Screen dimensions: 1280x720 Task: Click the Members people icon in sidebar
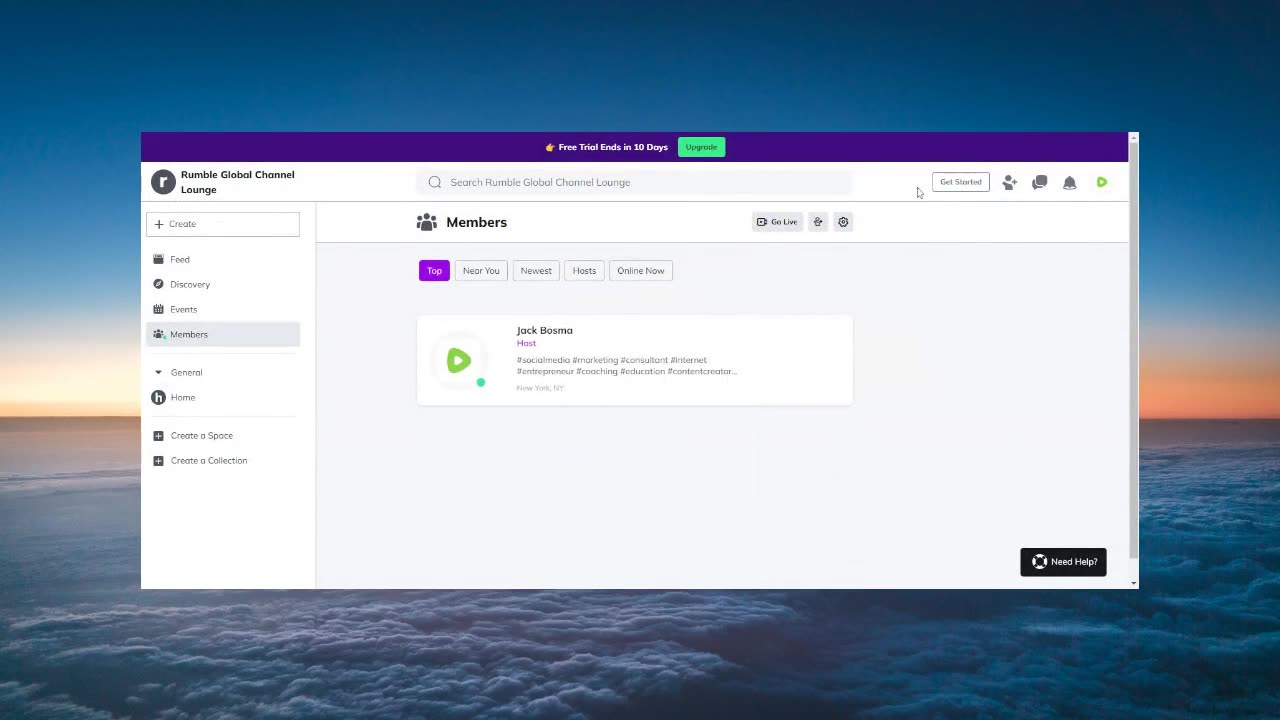(x=158, y=334)
